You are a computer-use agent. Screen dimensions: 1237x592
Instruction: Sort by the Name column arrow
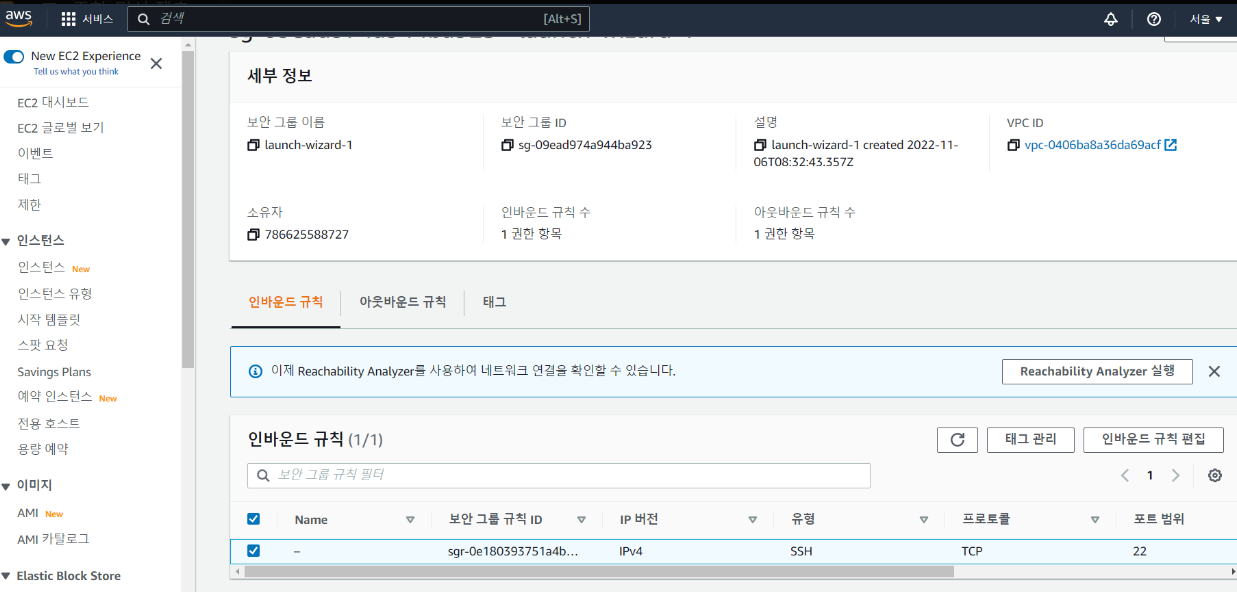pos(410,520)
